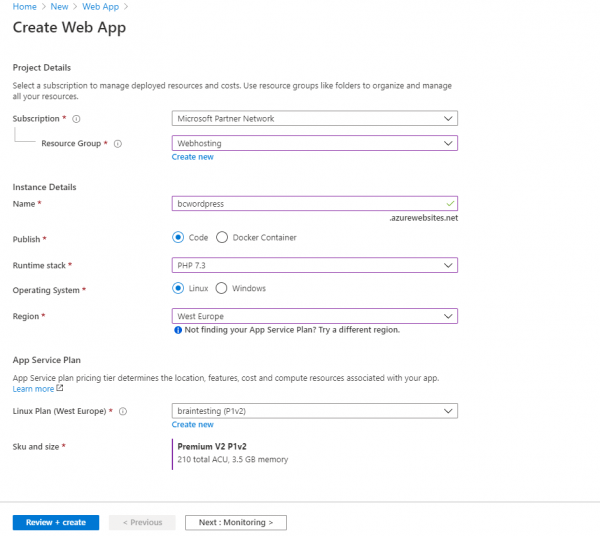600x536 pixels.
Task: Select the Code publish option
Action: tap(178, 237)
